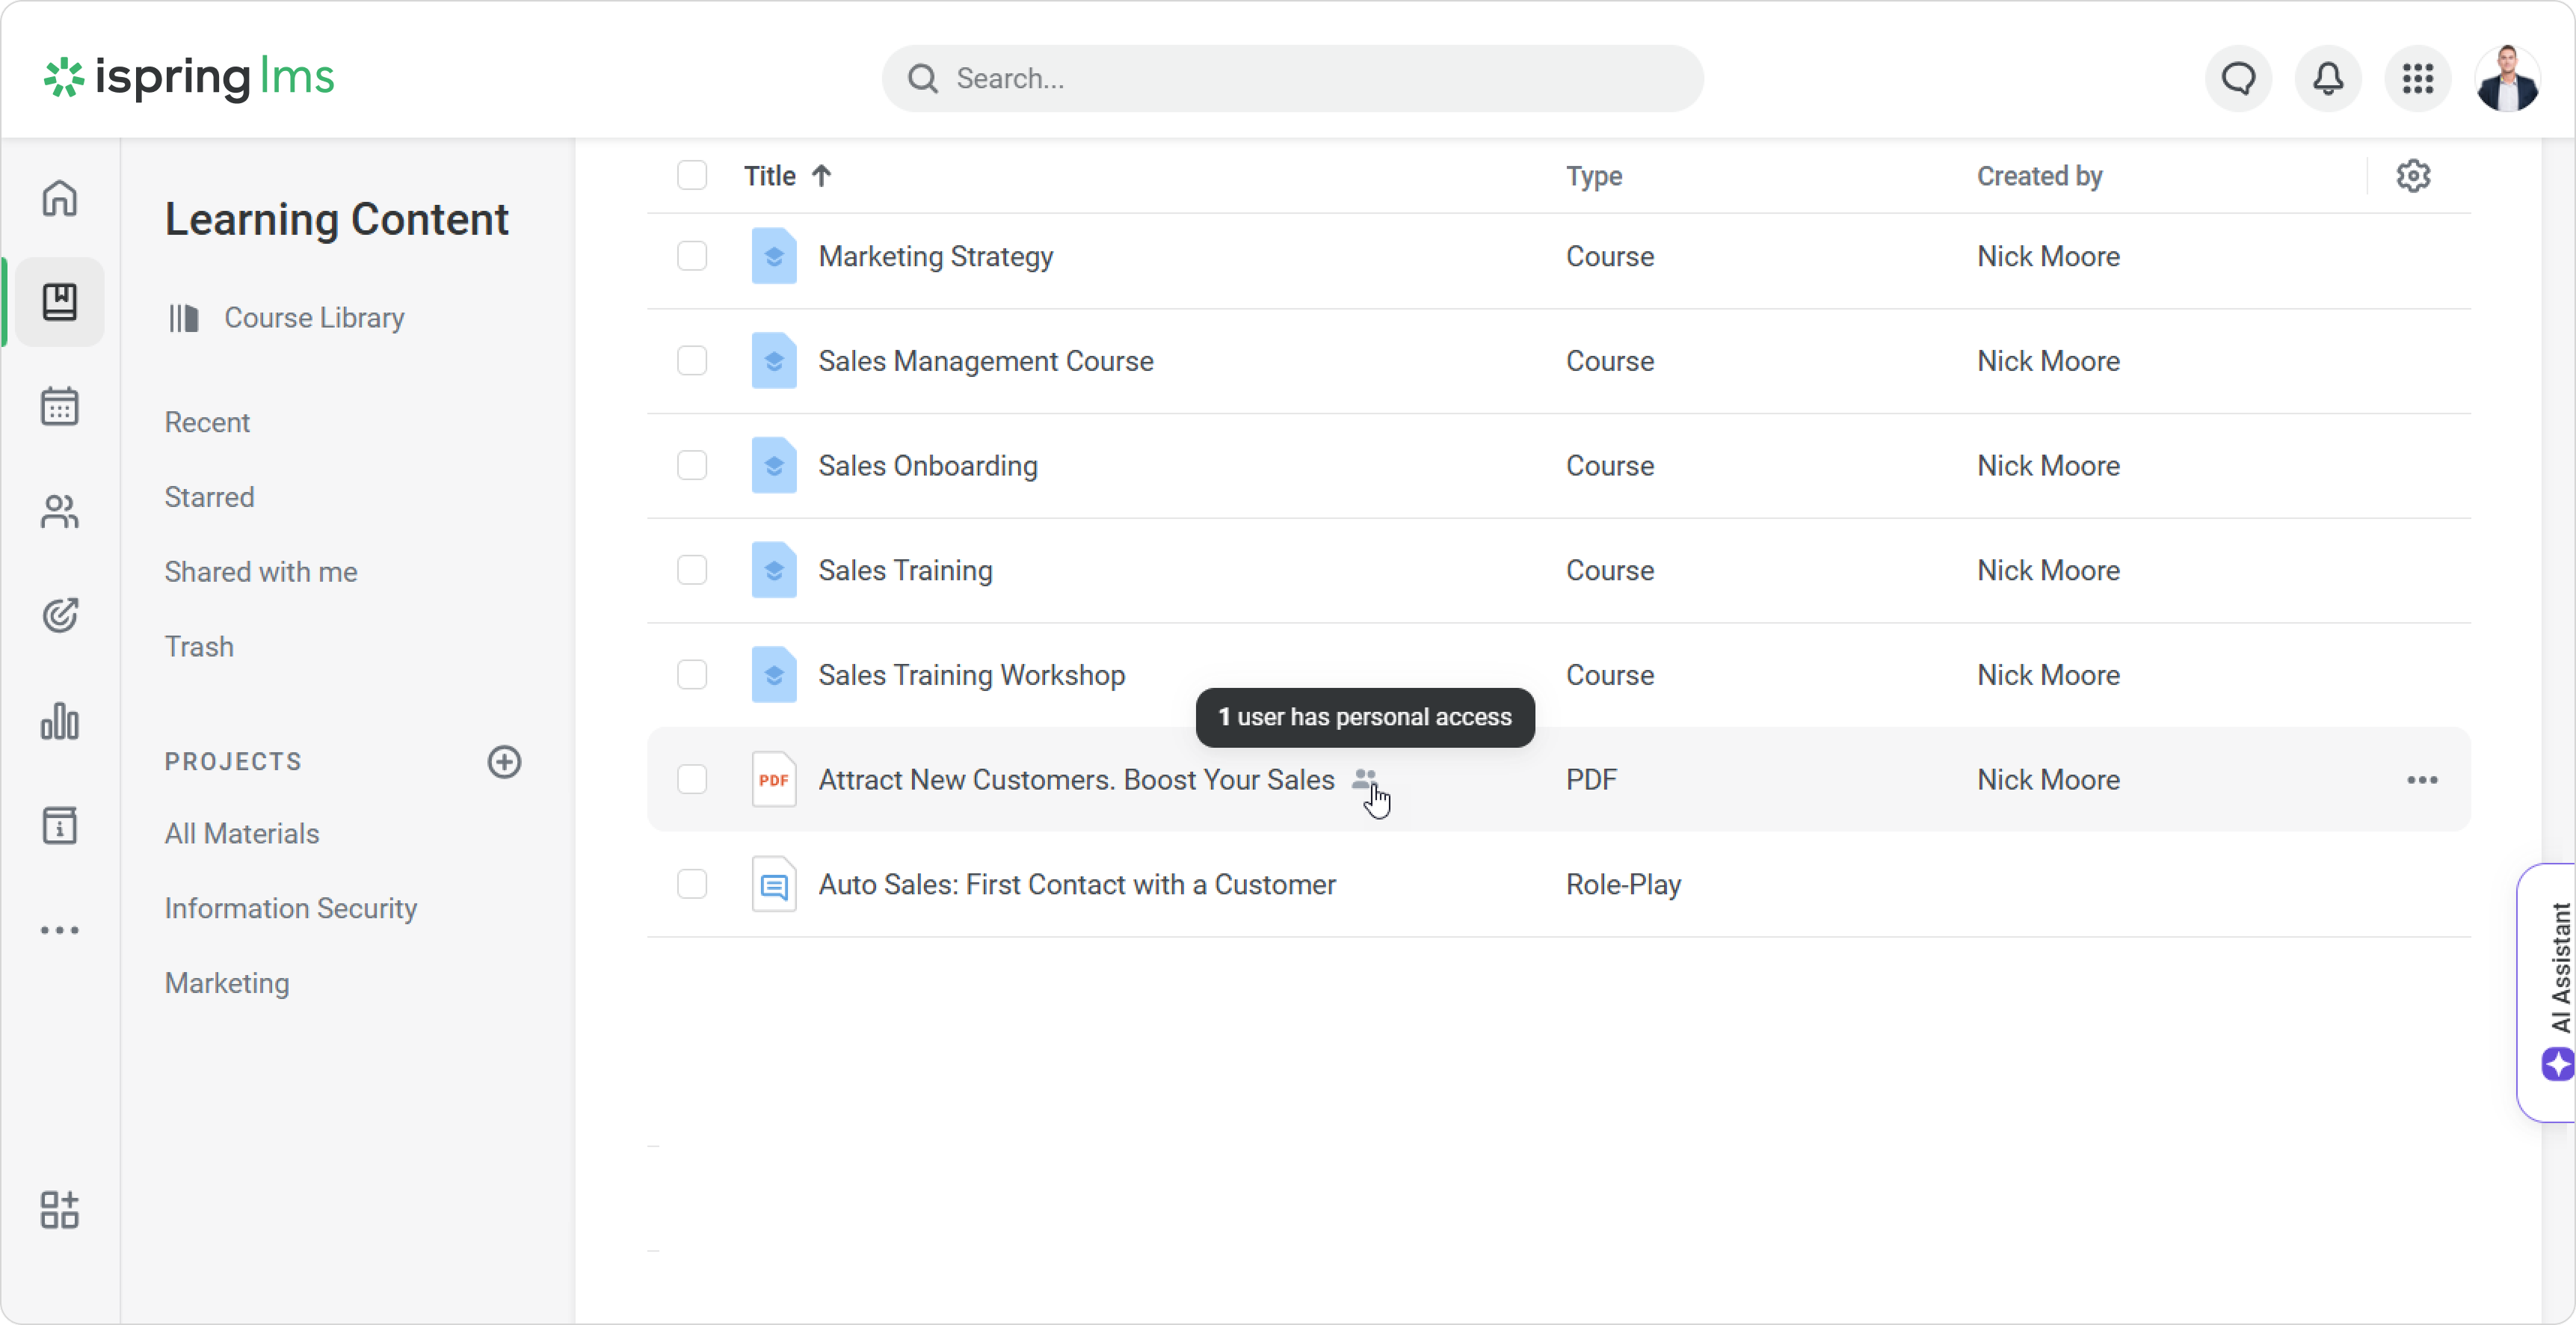Image resolution: width=2576 pixels, height=1325 pixels.
Task: Sort by Title column arrow
Action: click(x=821, y=176)
